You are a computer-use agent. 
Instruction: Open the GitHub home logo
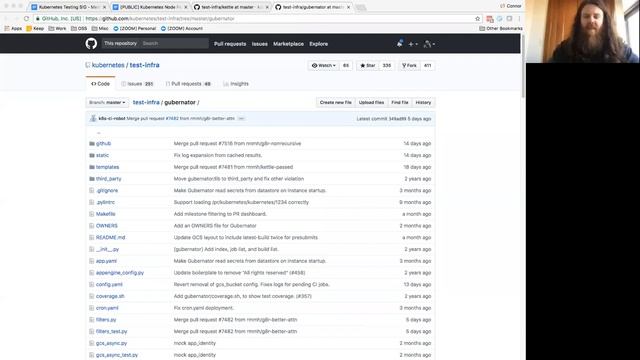coord(91,43)
